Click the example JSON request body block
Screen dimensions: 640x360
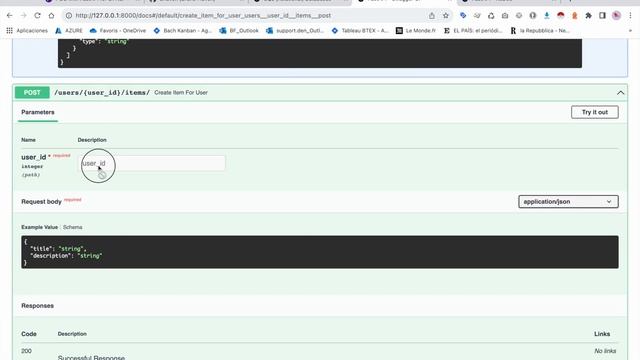pyautogui.click(x=320, y=252)
